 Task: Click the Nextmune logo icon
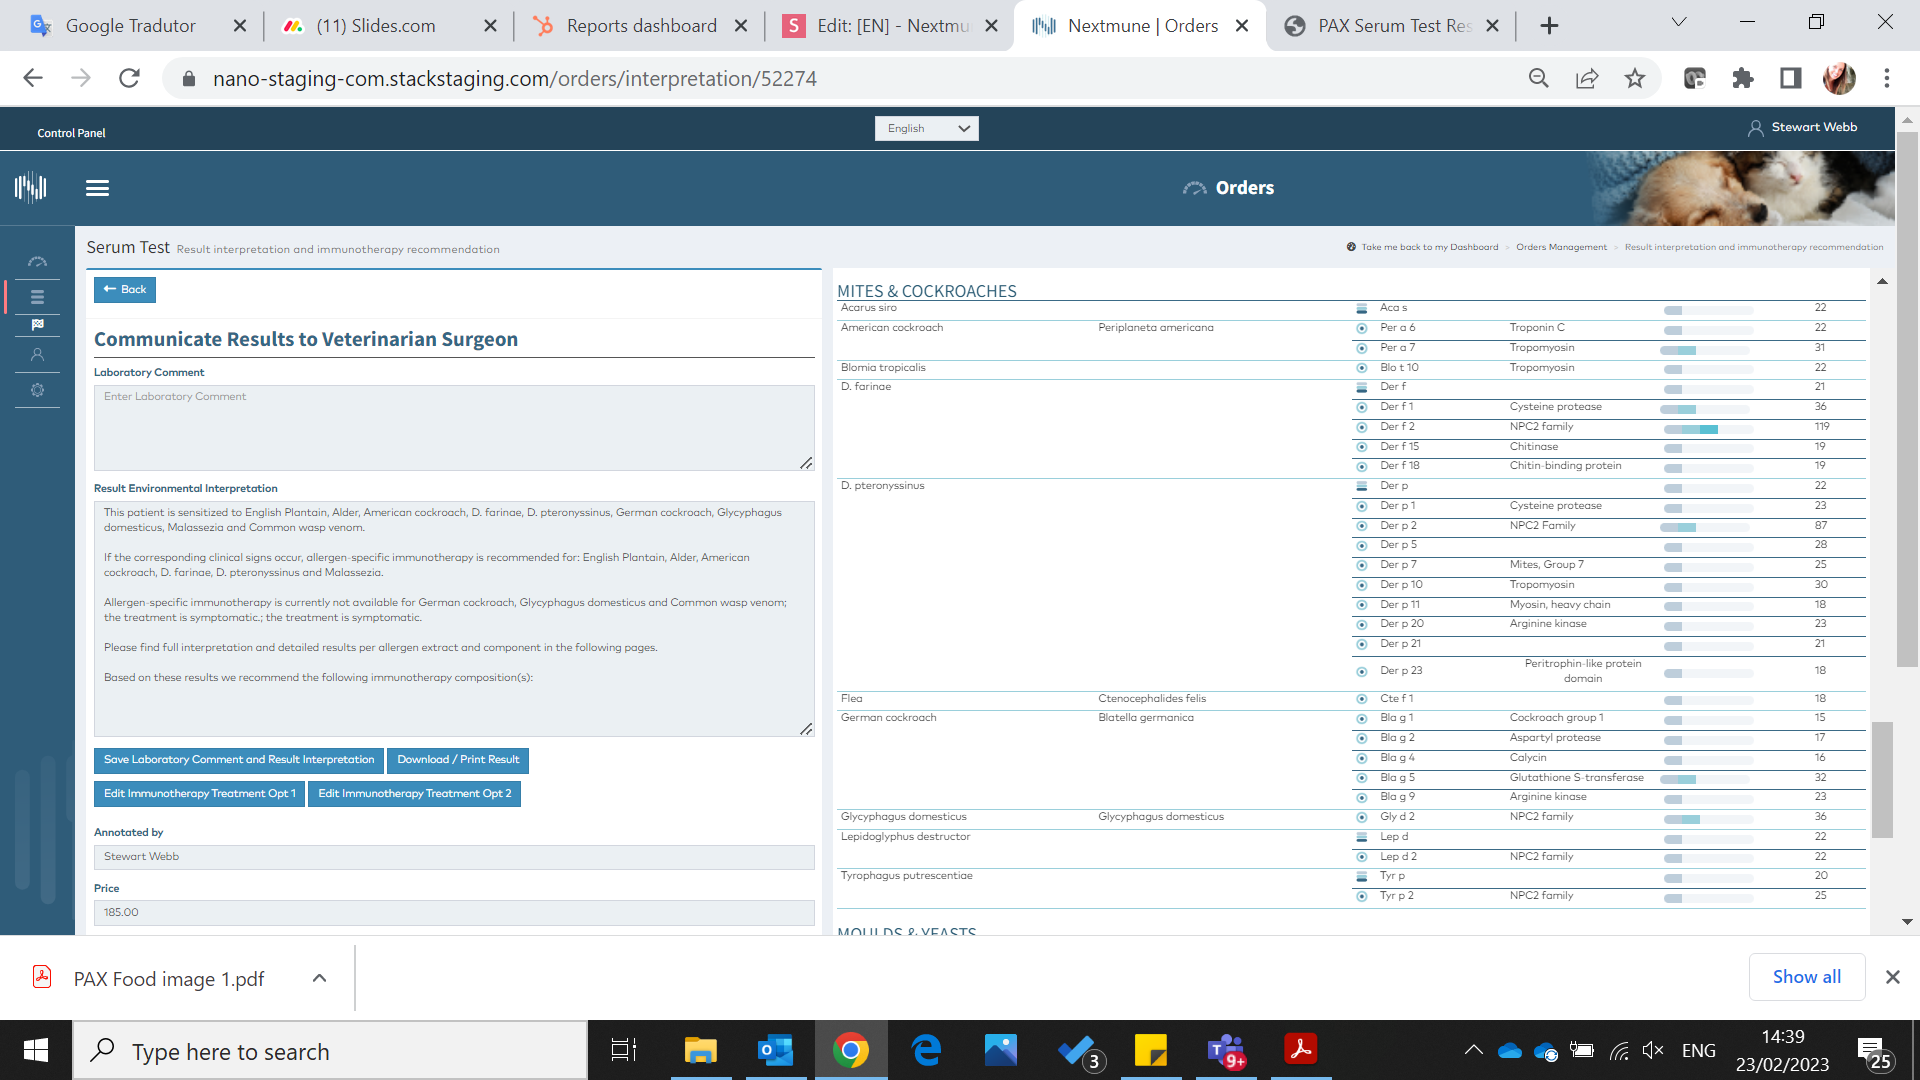coord(31,187)
